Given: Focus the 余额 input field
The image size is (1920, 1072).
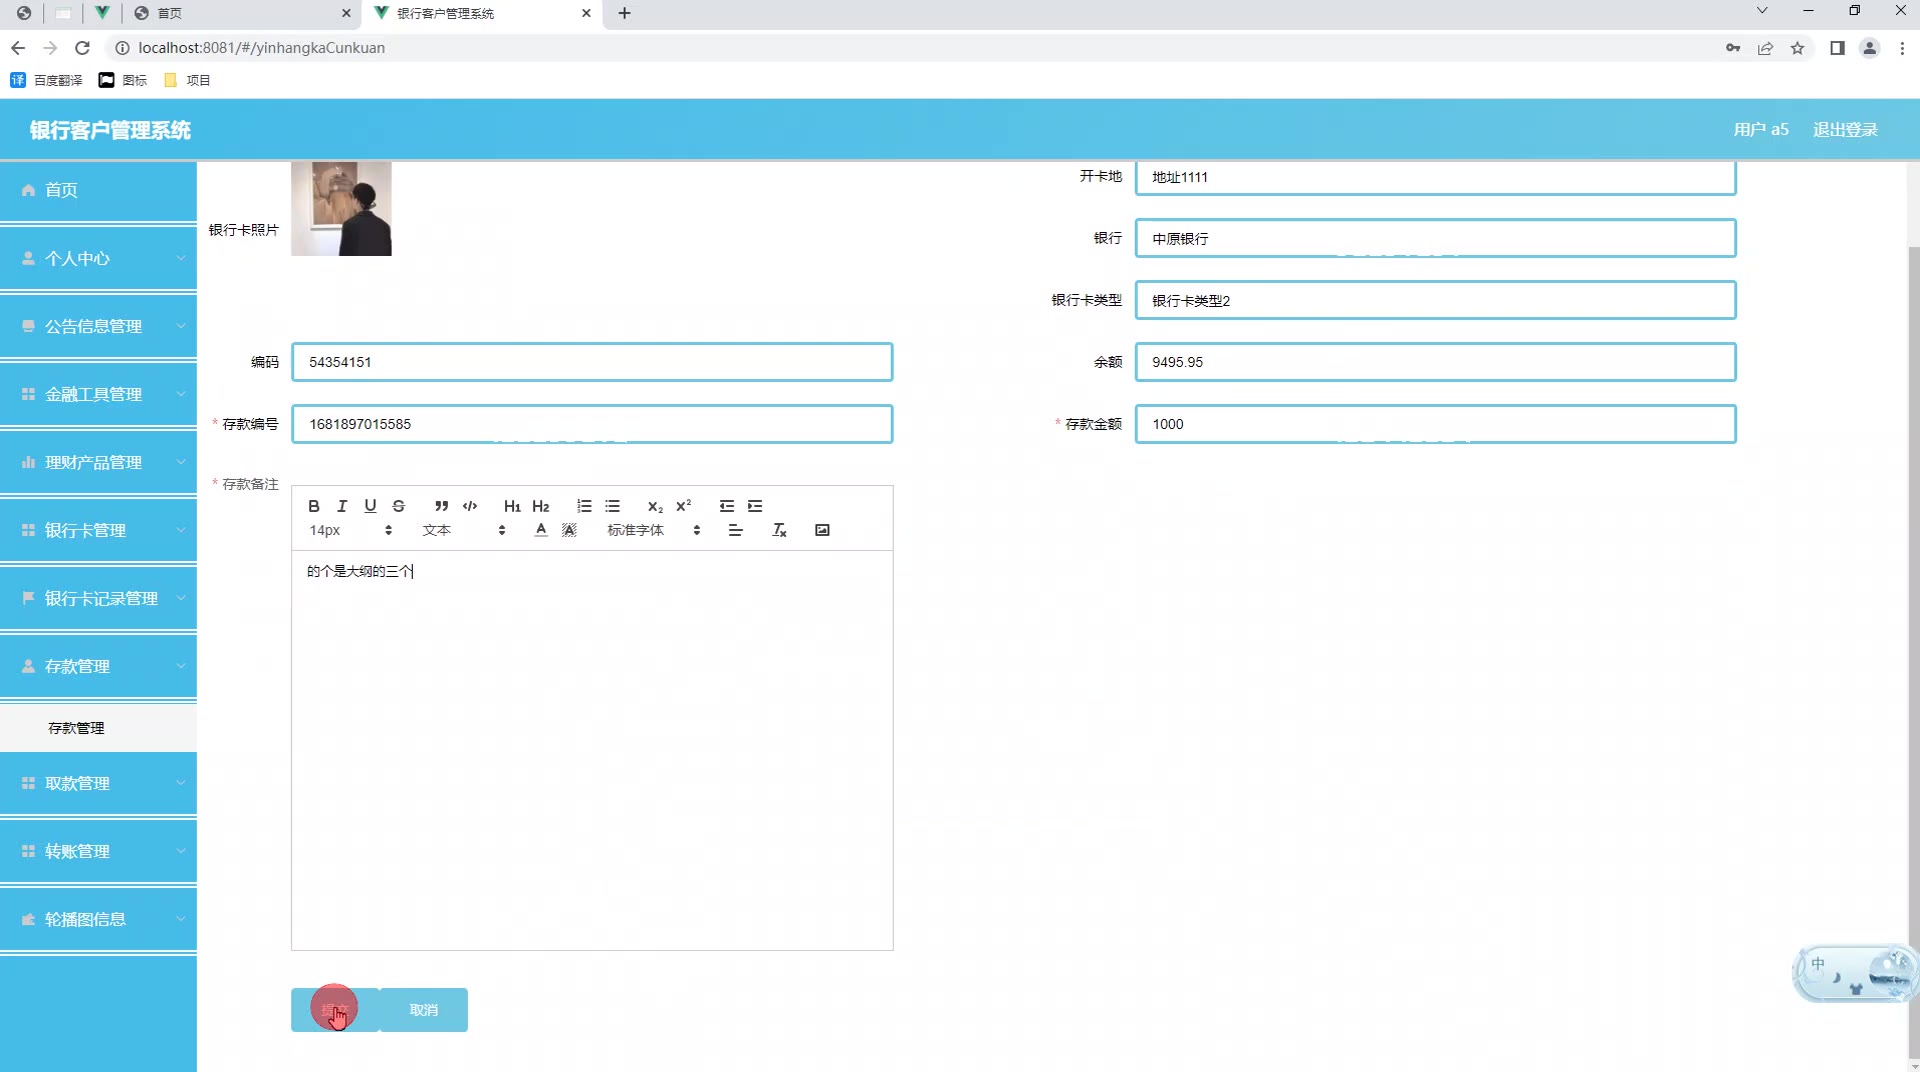Looking at the screenshot, I should (1435, 362).
